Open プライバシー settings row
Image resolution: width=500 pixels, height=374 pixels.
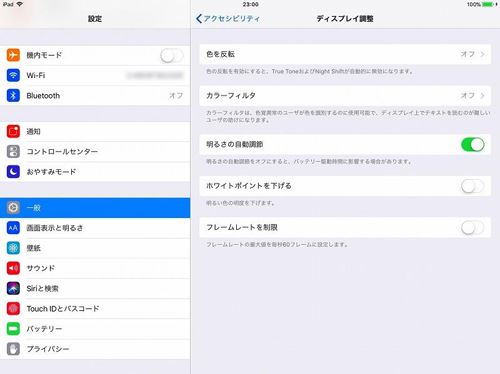click(x=95, y=349)
